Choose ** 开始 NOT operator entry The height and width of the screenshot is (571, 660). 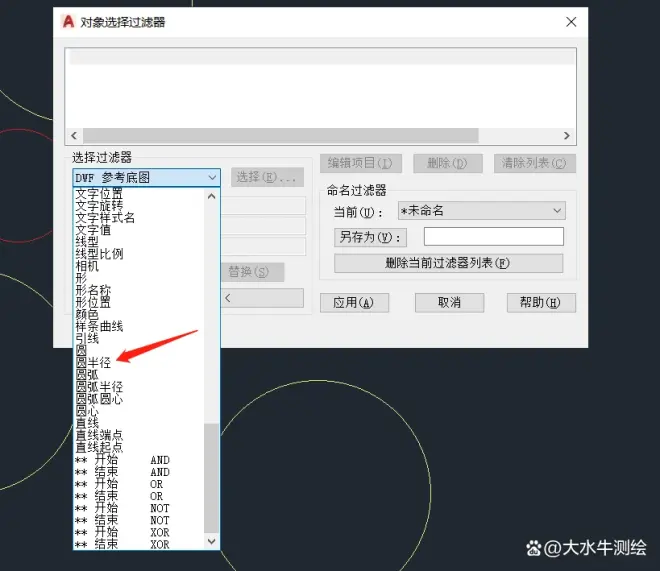(122, 508)
